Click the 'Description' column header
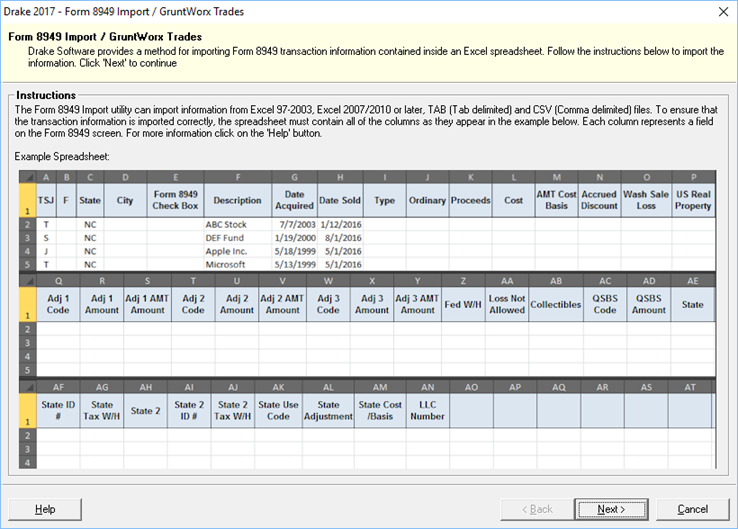The width and height of the screenshot is (738, 529). click(x=238, y=200)
